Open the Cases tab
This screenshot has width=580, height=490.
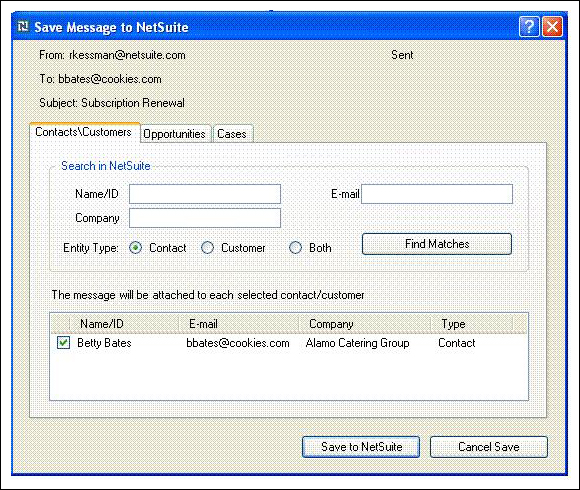click(x=232, y=134)
